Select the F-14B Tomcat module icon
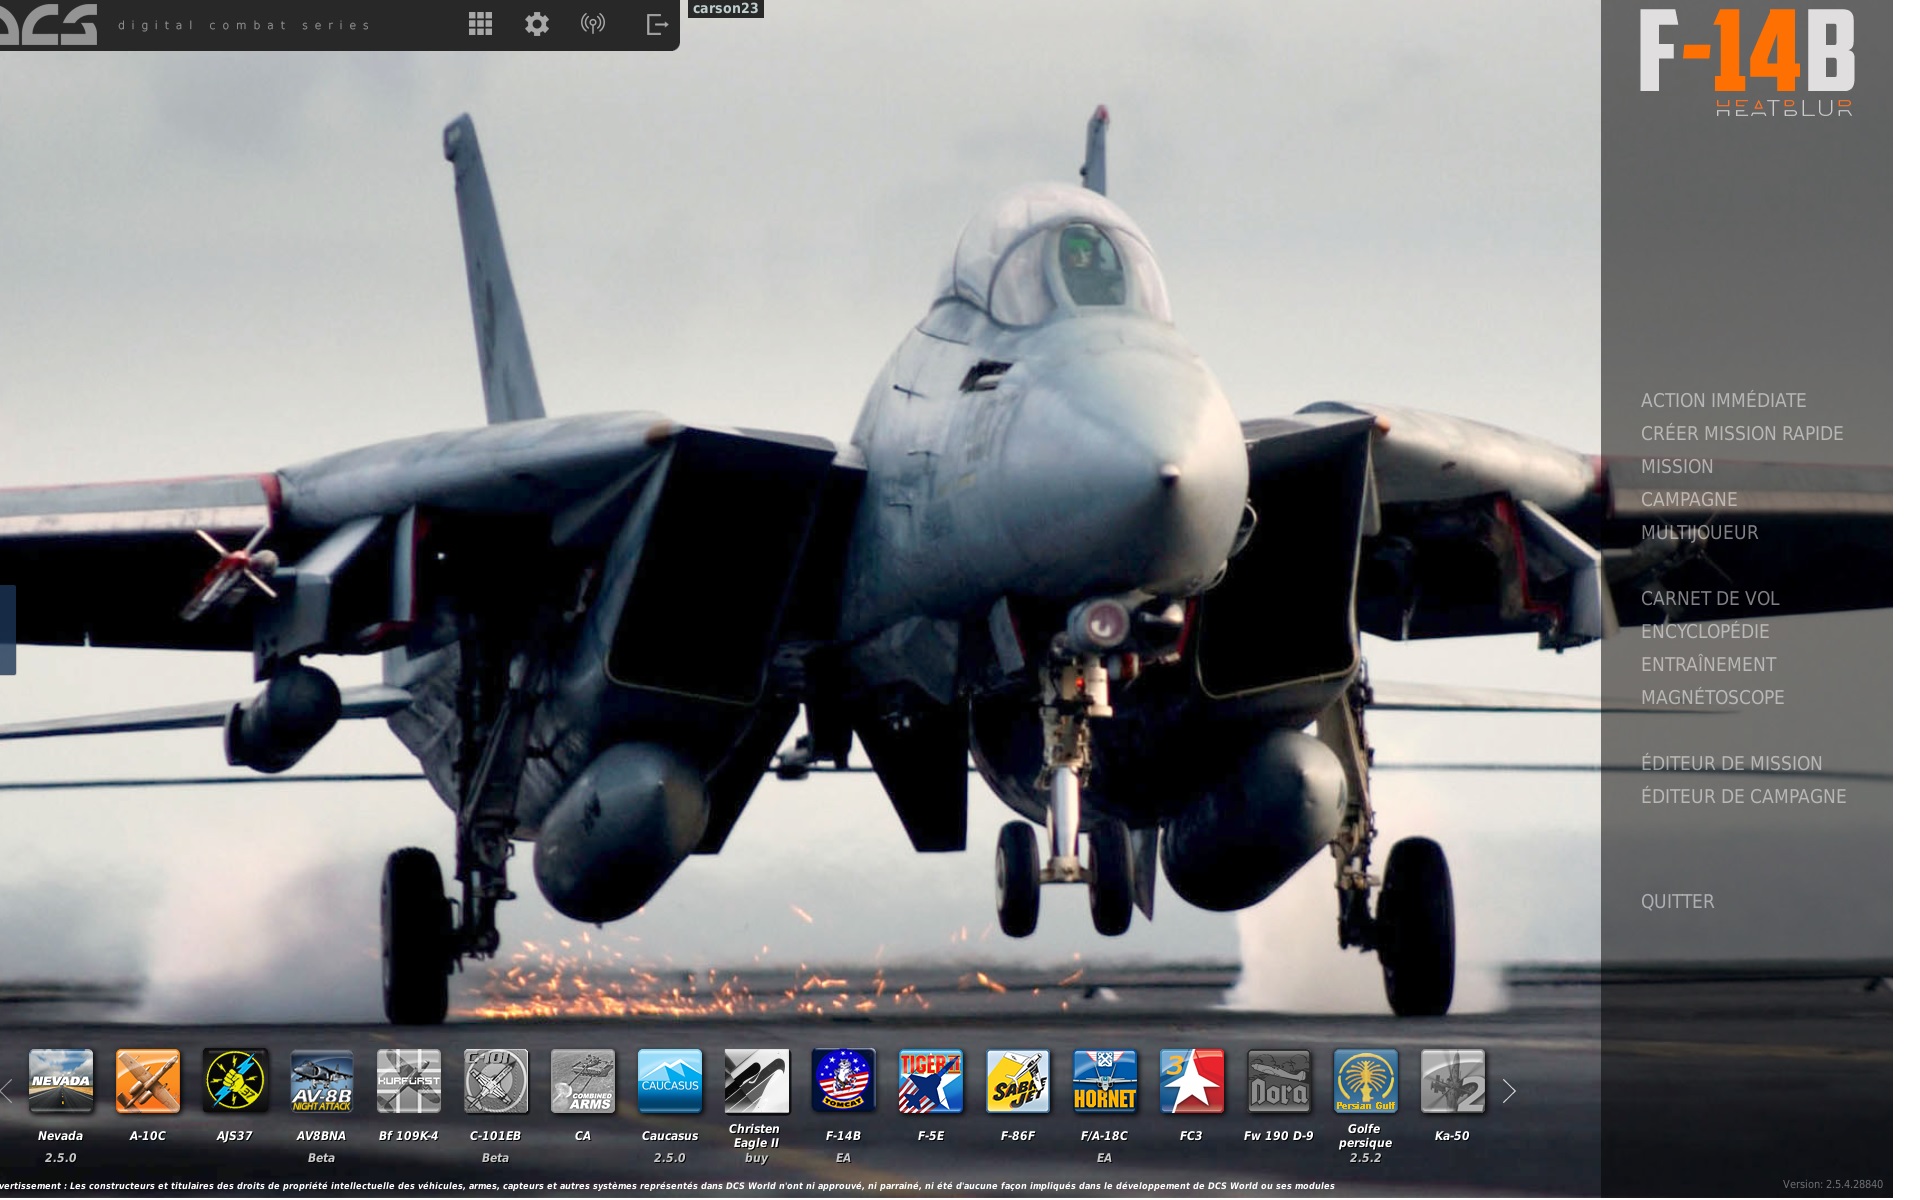Image resolution: width=1920 pixels, height=1200 pixels. (844, 1081)
